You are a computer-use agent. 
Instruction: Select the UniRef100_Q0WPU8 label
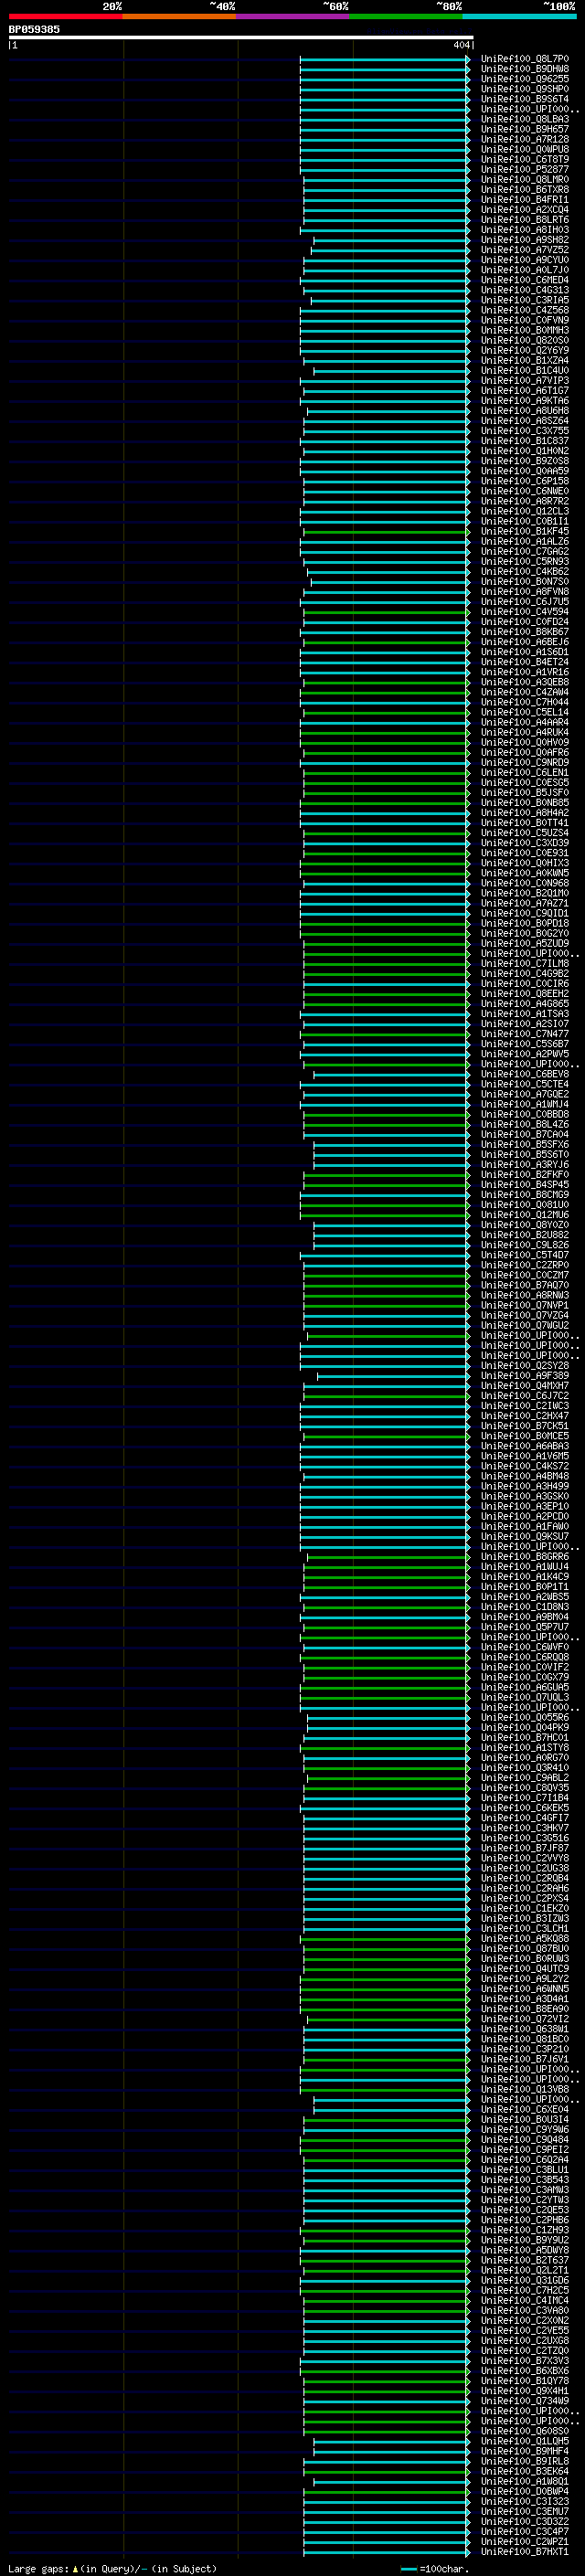point(524,149)
